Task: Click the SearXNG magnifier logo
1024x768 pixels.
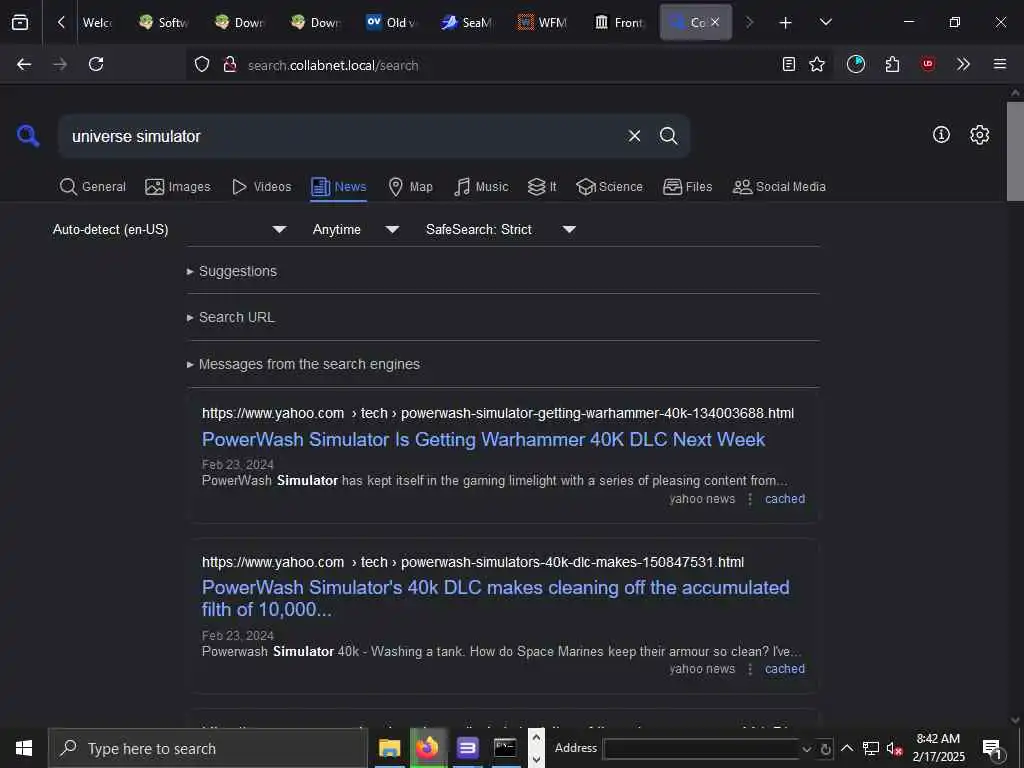Action: 27,136
